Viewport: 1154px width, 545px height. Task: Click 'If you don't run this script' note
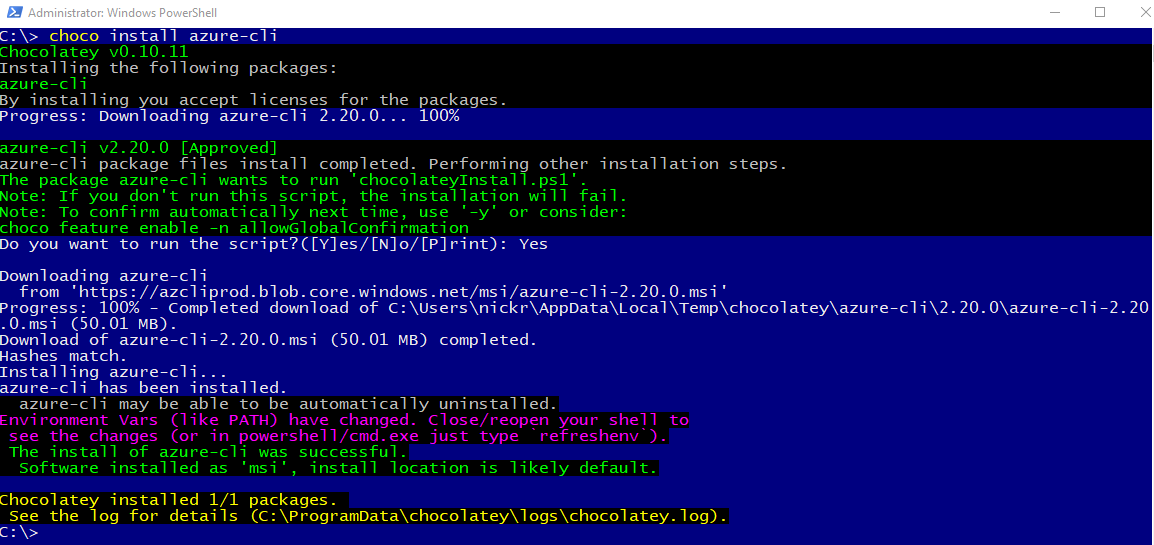(313, 196)
